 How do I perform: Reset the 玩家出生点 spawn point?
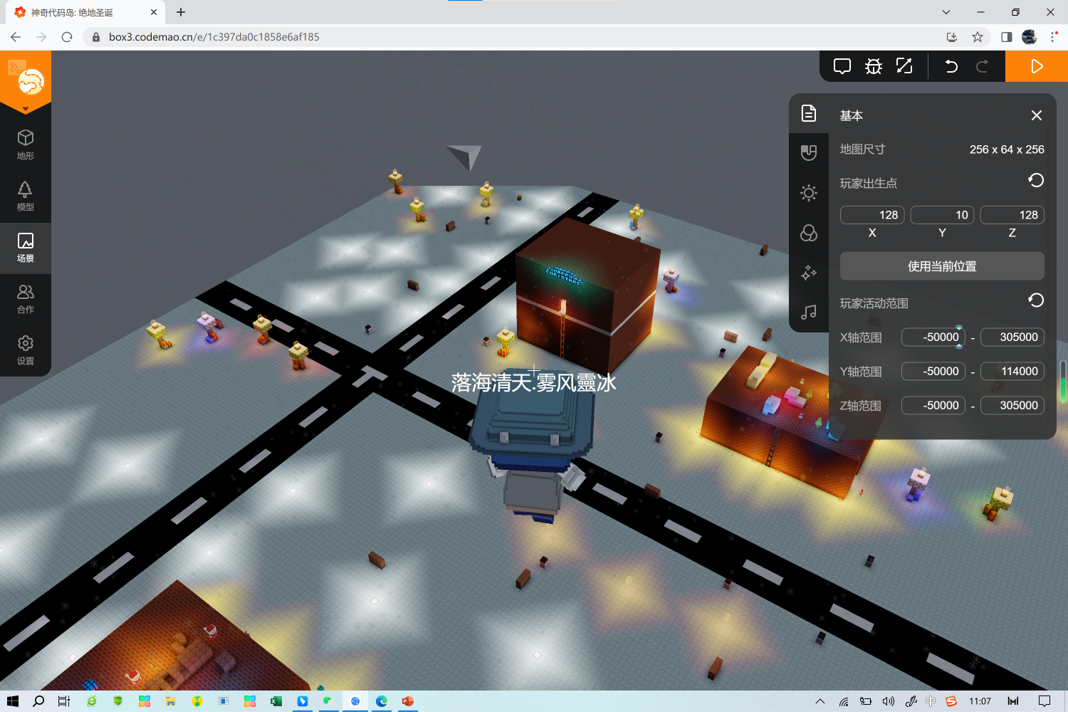[x=1035, y=181]
